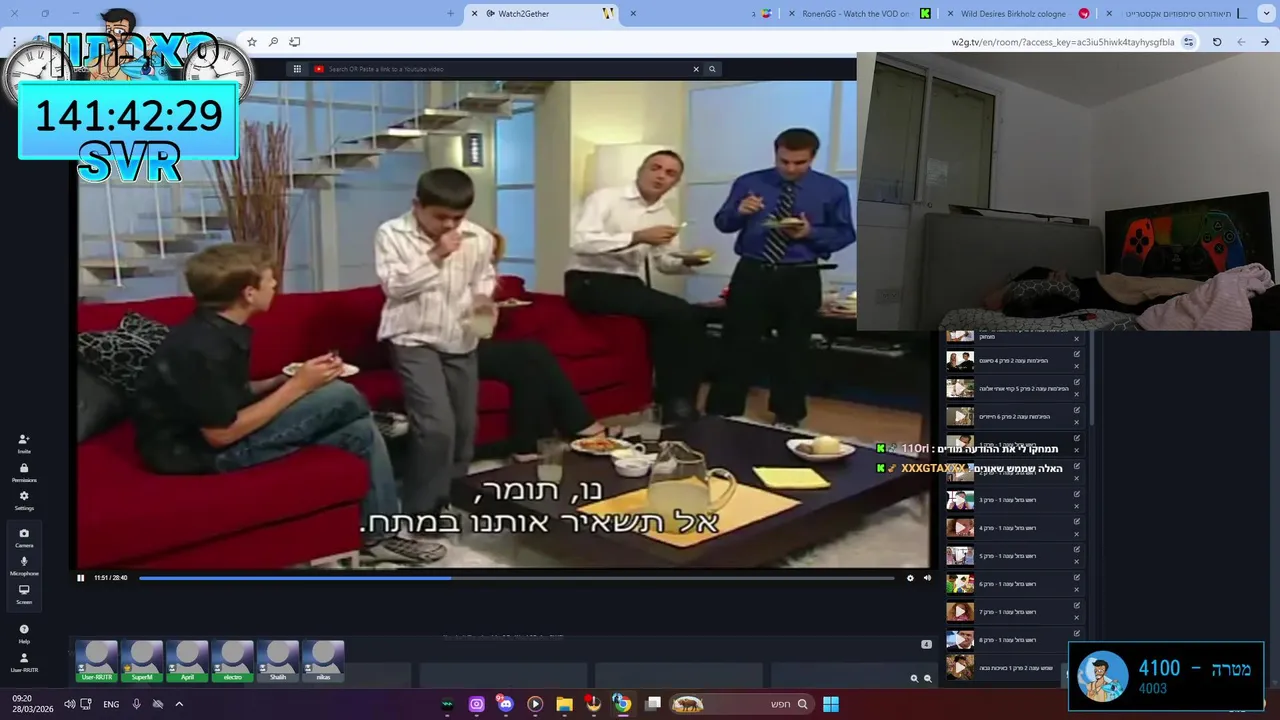Select the electro participant tile
This screenshot has width=1280, height=720.
(232, 662)
